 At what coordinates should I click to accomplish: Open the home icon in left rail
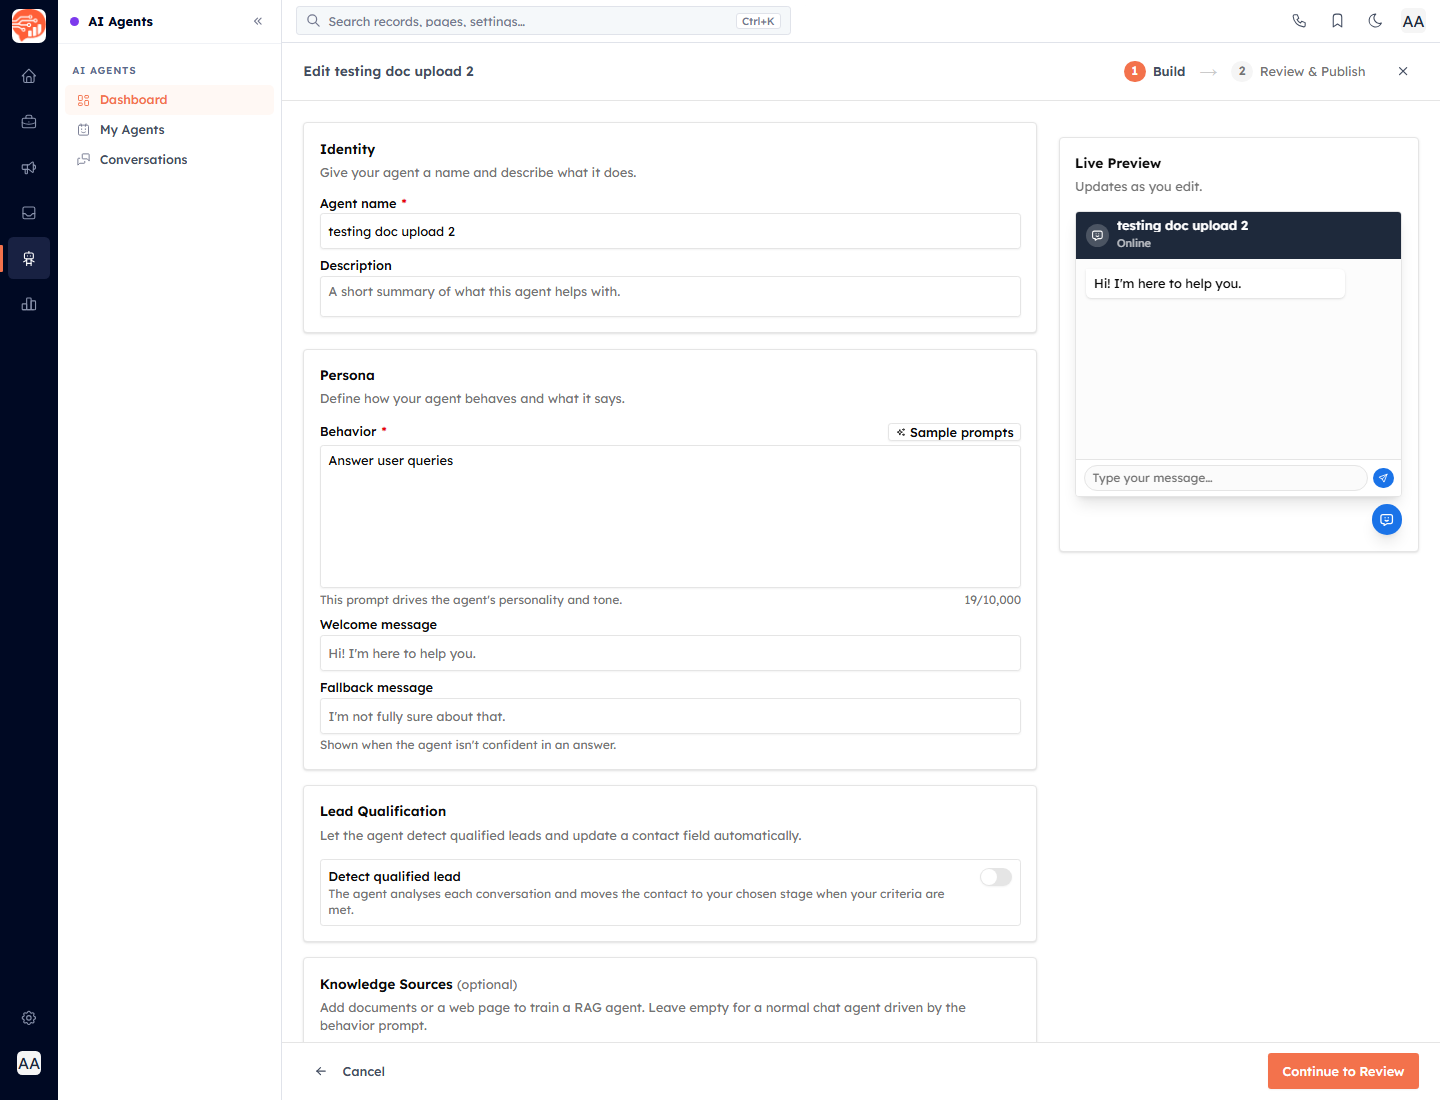coord(29,76)
